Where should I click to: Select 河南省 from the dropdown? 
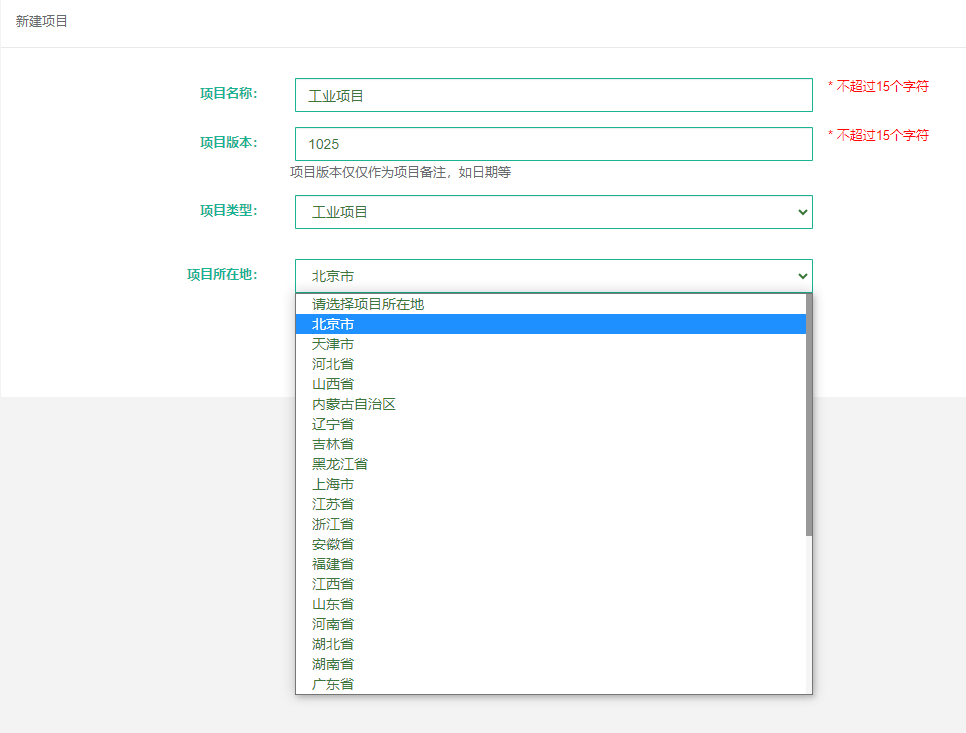coord(550,625)
